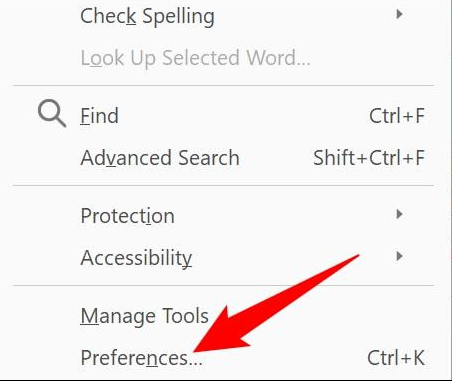This screenshot has width=452, height=382.
Task: Click the separator line above Manage Tools
Action: pos(223,285)
